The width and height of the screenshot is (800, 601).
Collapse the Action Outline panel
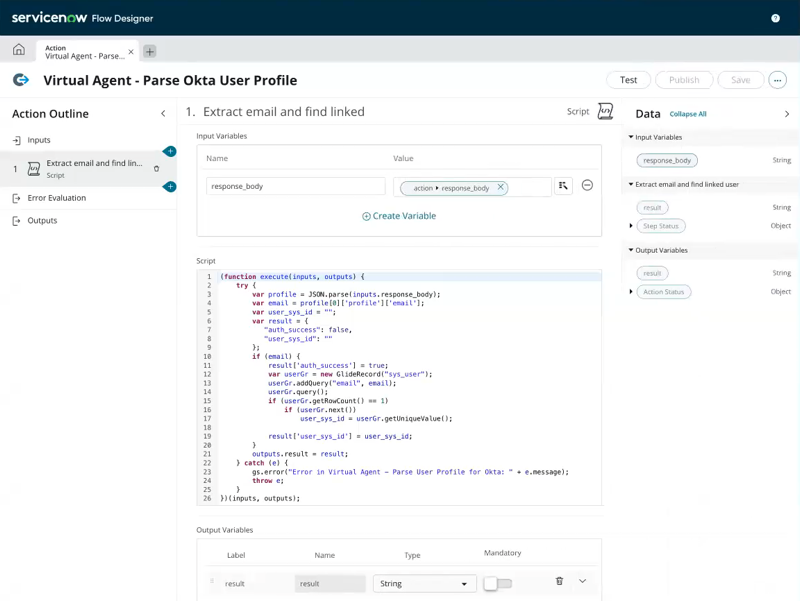click(163, 114)
